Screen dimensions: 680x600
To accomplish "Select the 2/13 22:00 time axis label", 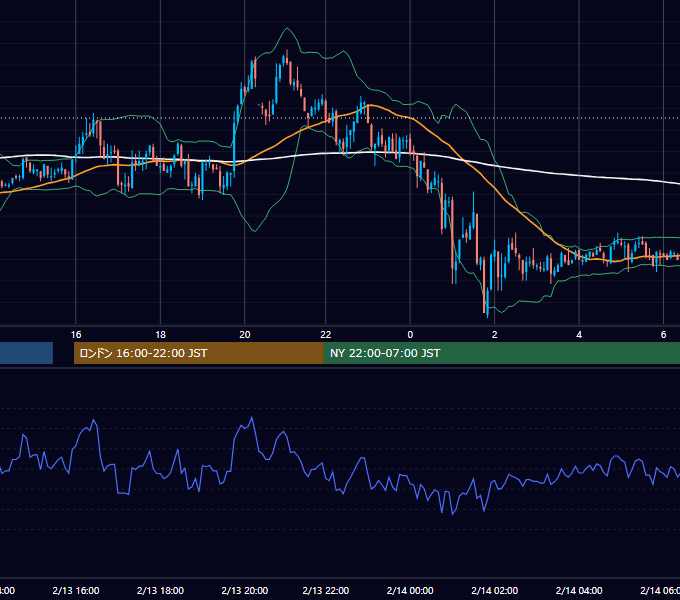I will [326, 590].
